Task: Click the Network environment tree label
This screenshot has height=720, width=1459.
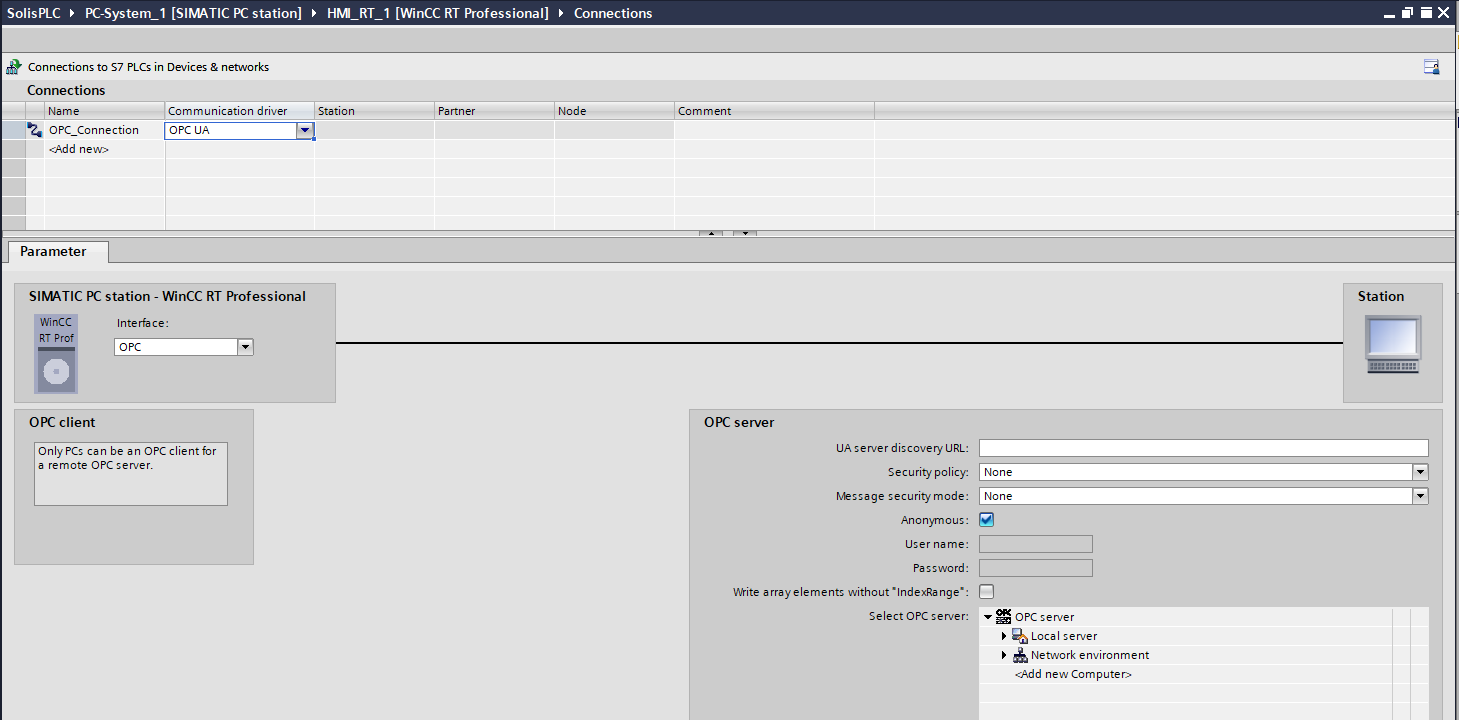Action: point(1090,655)
